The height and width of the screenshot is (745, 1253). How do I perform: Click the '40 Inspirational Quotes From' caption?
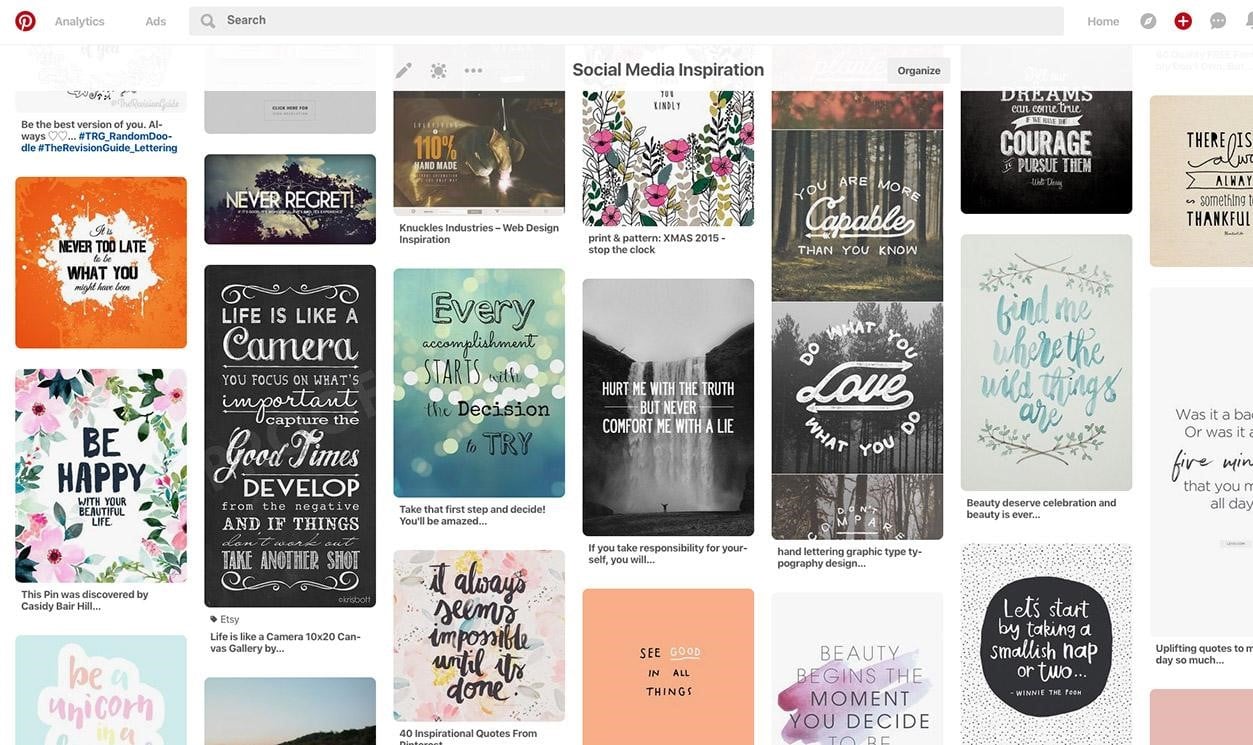point(468,737)
